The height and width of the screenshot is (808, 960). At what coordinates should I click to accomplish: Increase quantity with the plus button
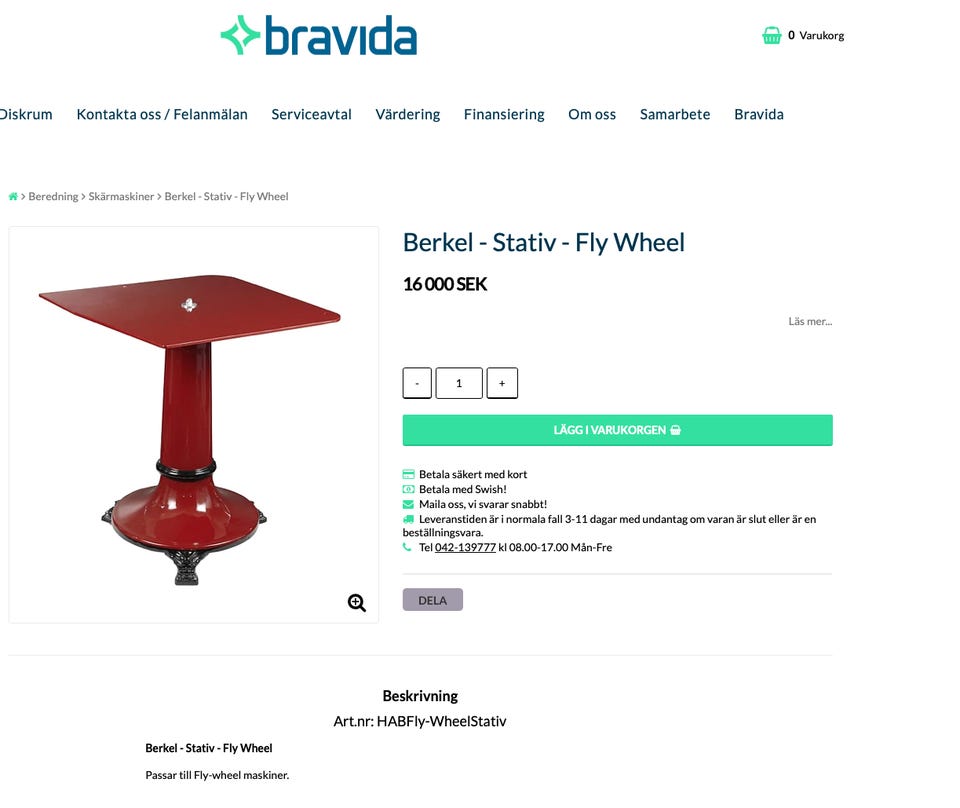click(x=502, y=383)
